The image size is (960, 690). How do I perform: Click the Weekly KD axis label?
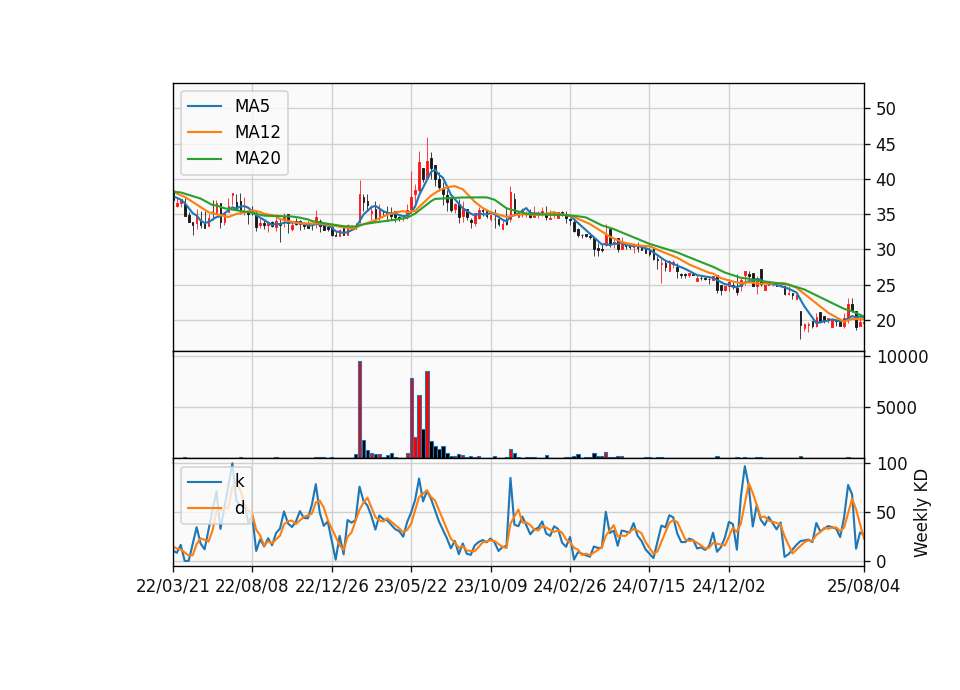pyautogui.click(x=921, y=514)
